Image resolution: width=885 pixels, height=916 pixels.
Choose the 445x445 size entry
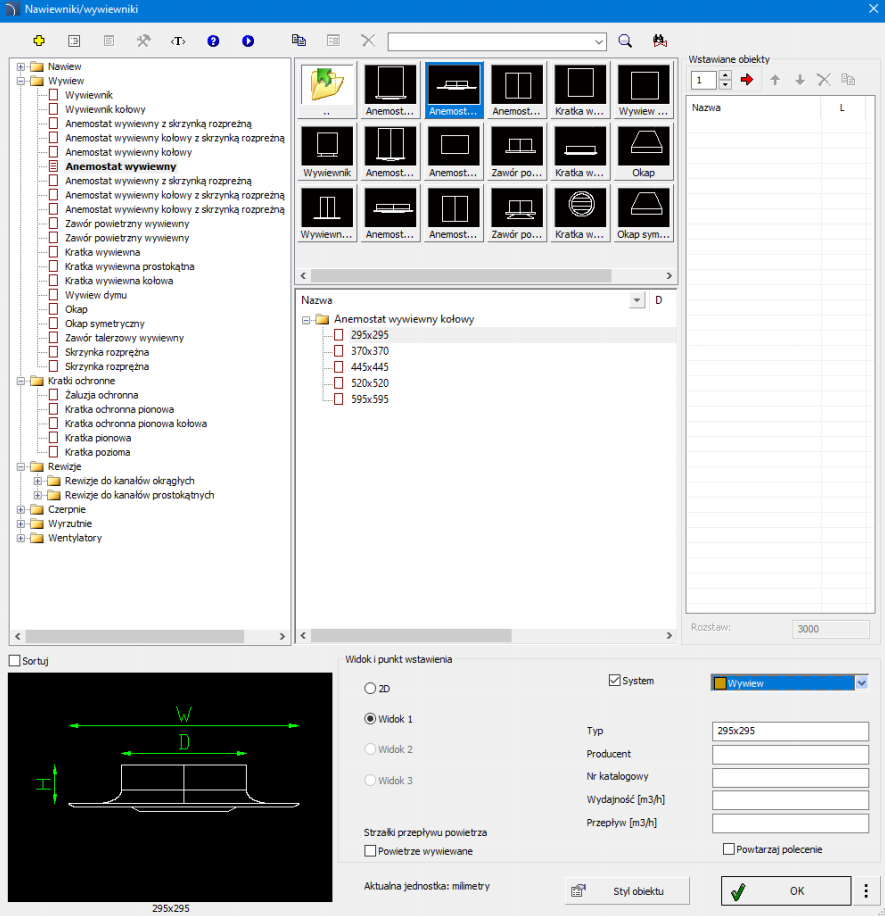(369, 367)
